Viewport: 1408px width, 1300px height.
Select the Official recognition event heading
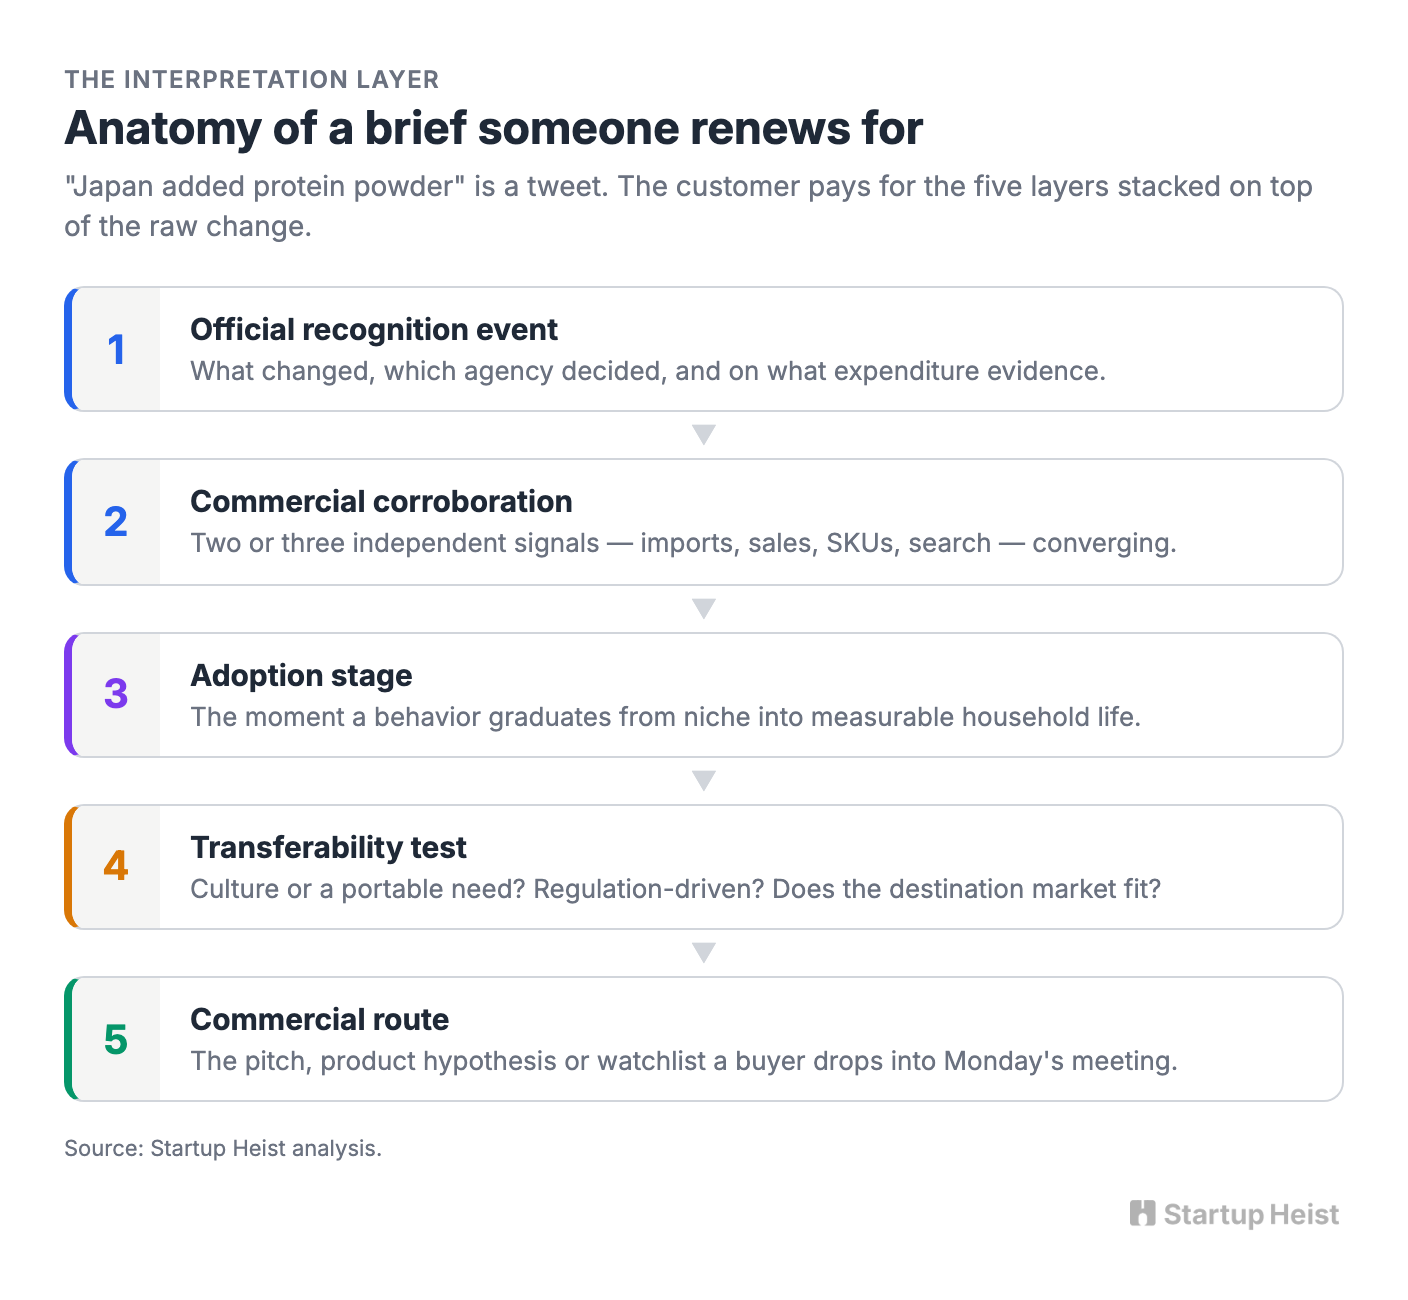(x=374, y=329)
